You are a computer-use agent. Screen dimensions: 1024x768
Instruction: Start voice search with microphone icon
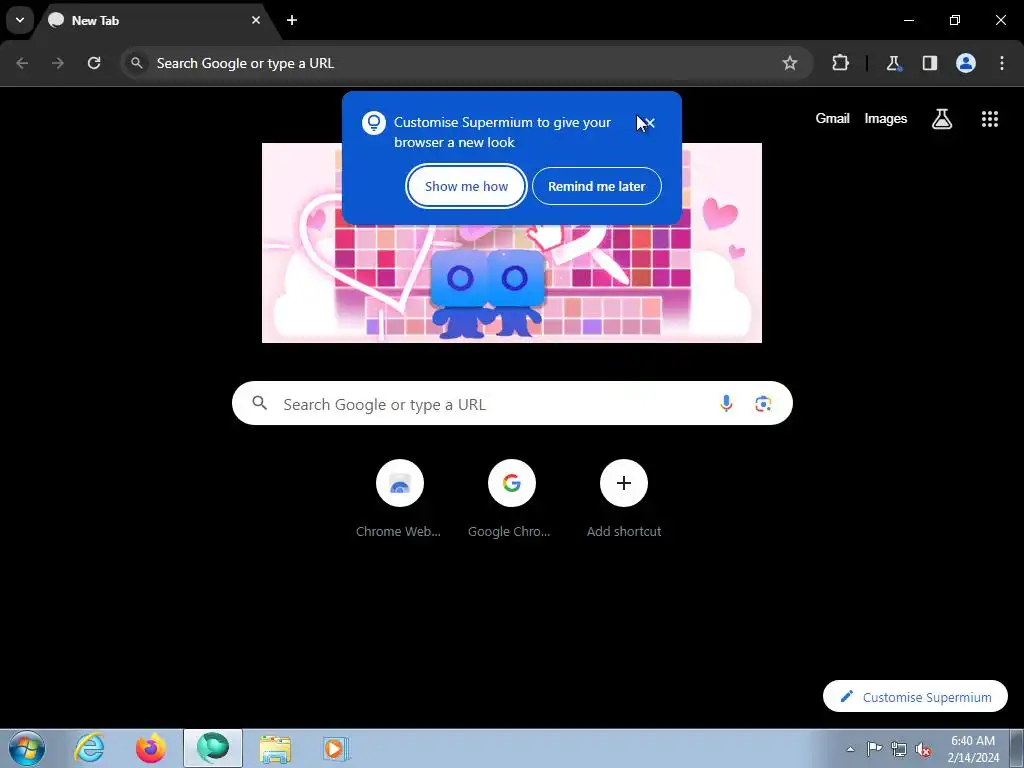[x=726, y=404]
